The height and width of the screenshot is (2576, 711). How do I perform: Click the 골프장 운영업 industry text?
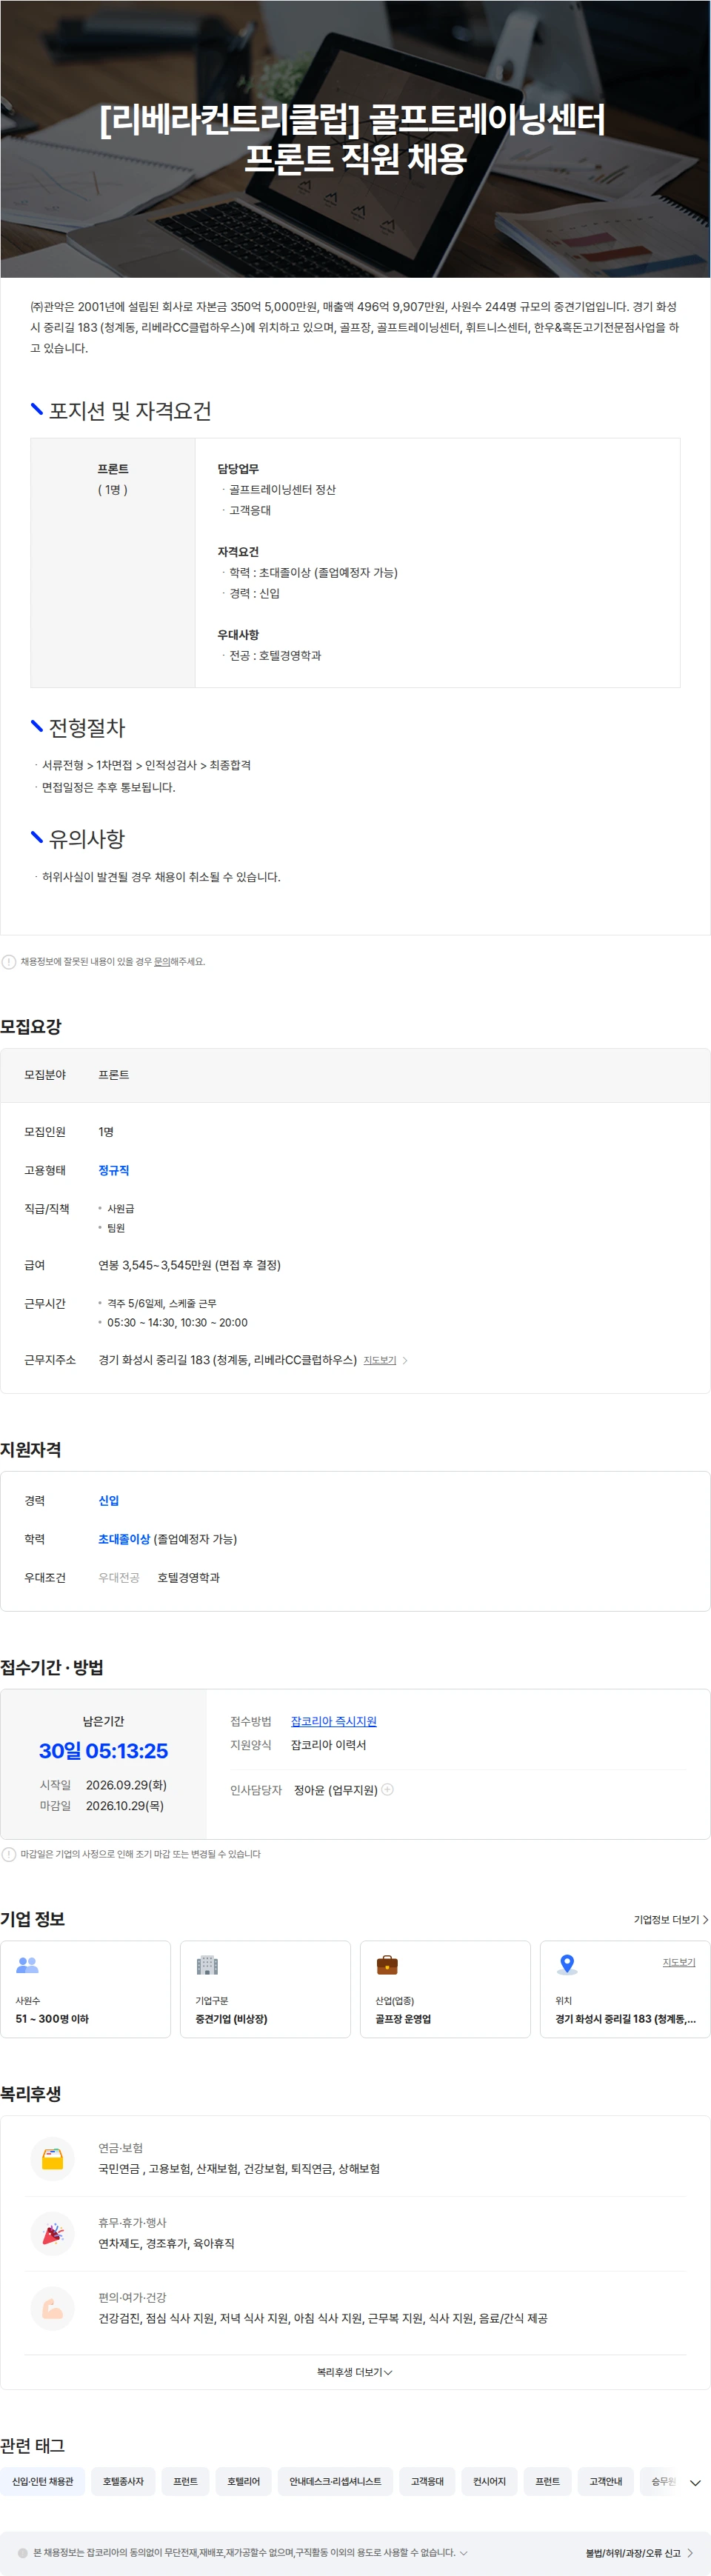click(403, 2018)
